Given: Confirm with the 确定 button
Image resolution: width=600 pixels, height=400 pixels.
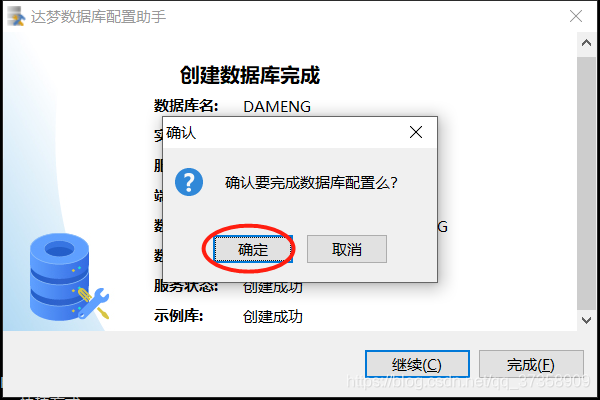Looking at the screenshot, I should 253,249.
